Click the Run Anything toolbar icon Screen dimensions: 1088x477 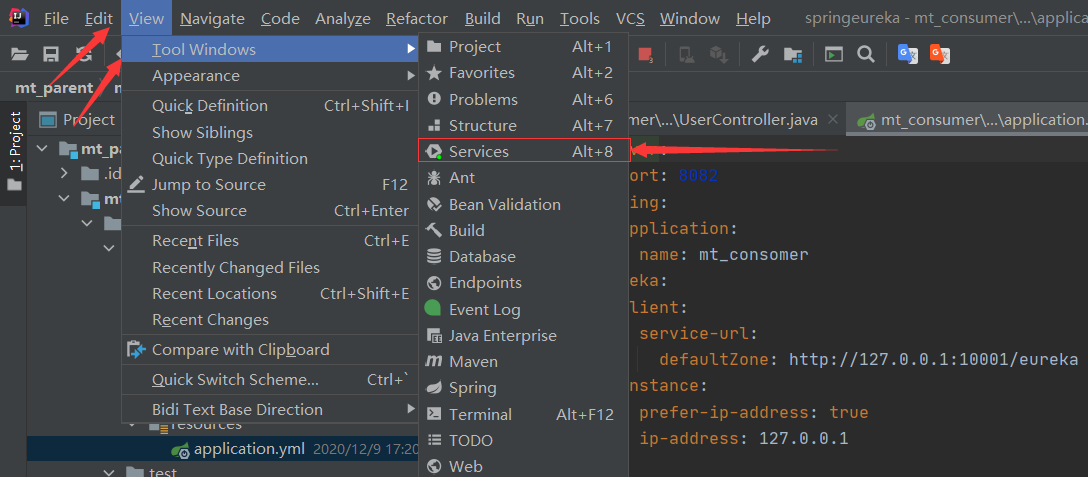pyautogui.click(x=834, y=54)
